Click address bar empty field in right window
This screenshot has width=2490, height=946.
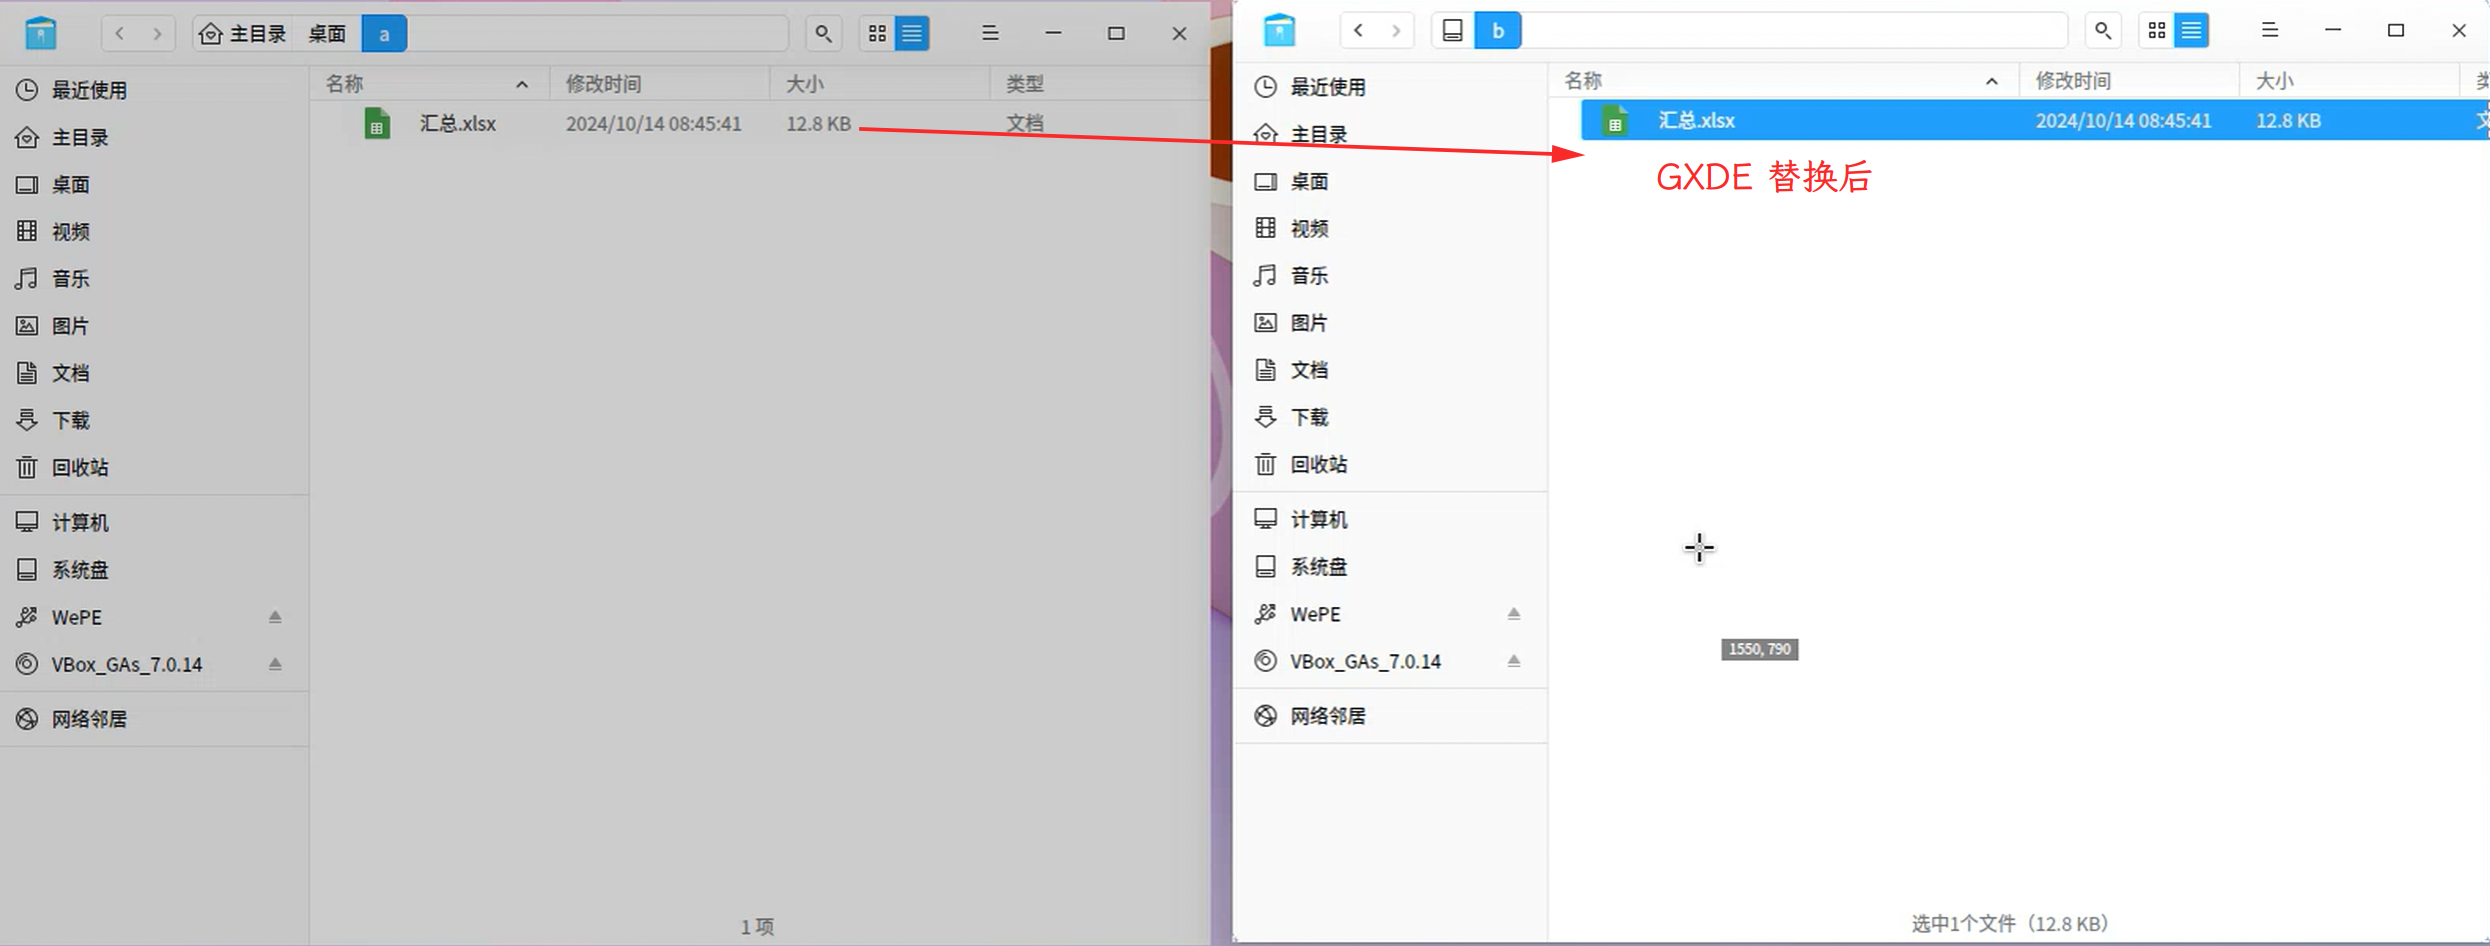coord(1794,31)
